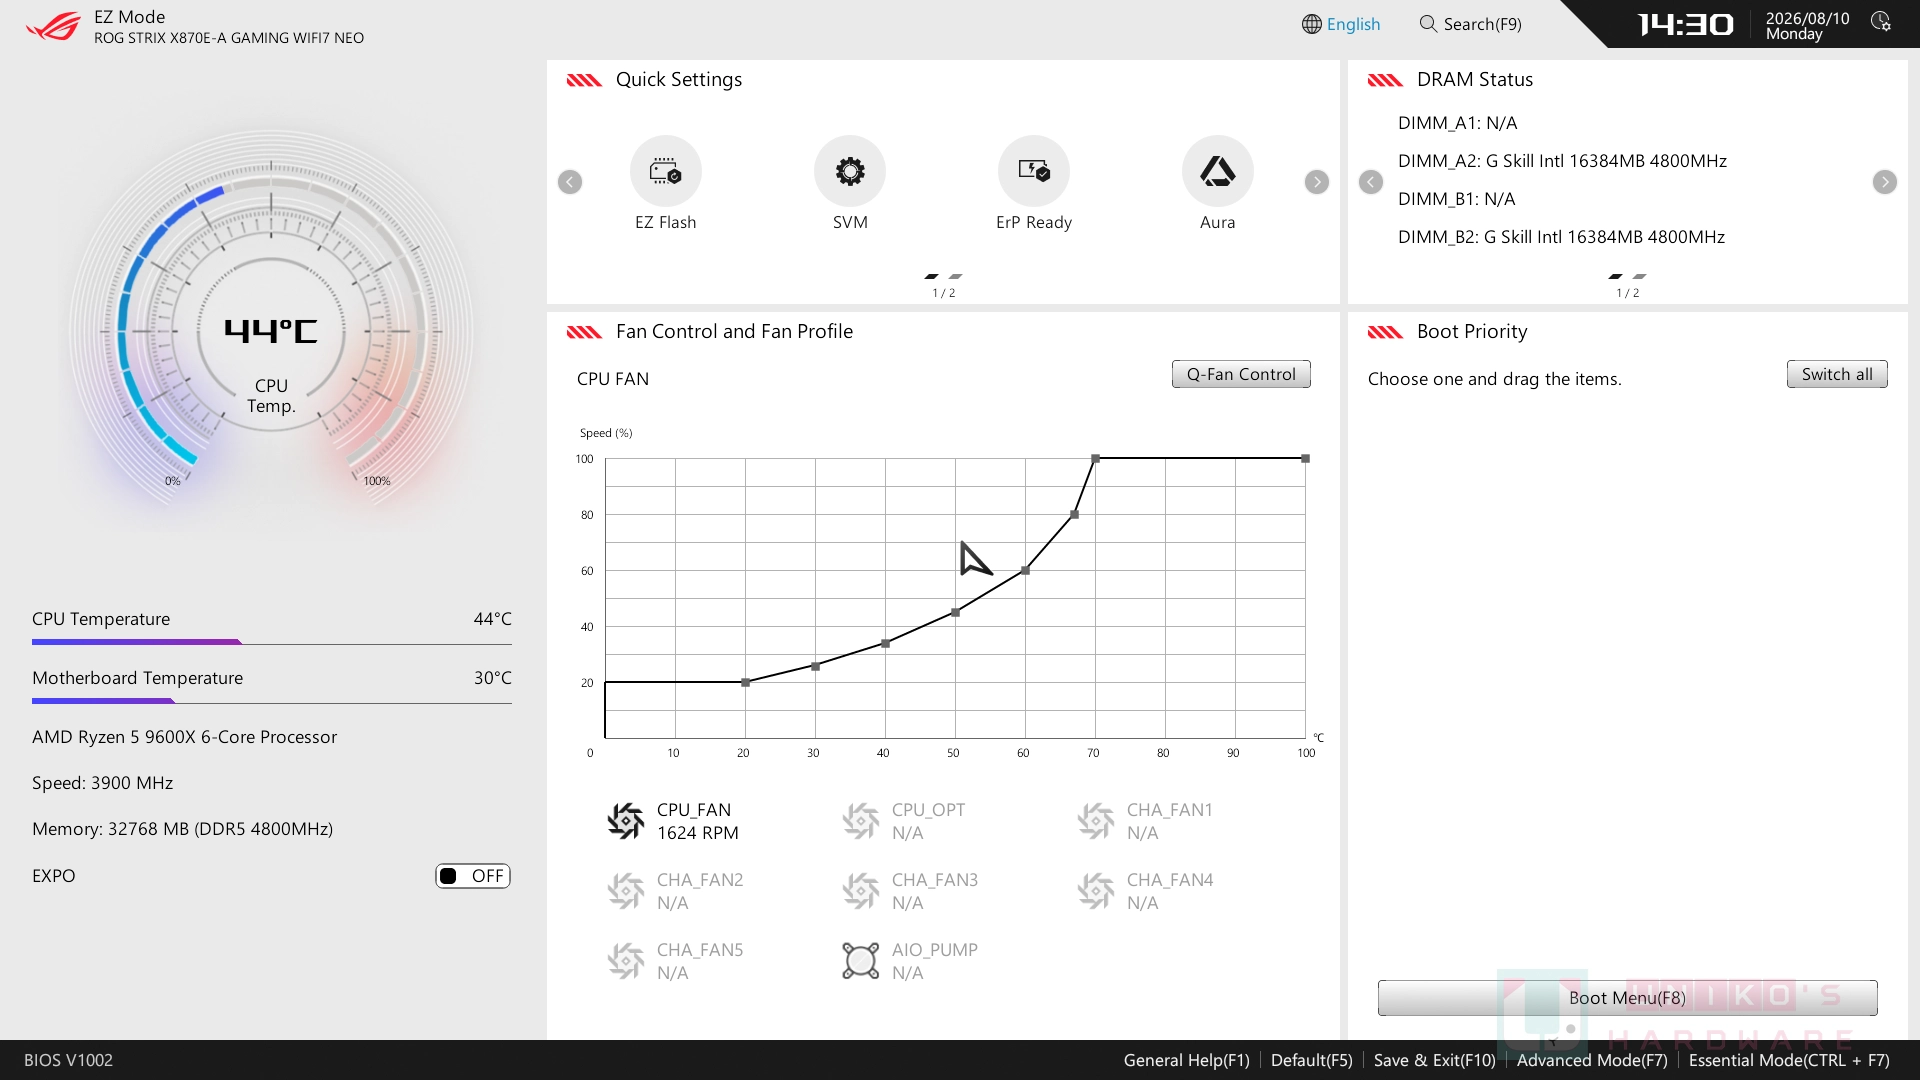The width and height of the screenshot is (1920, 1080).
Task: Click the 20°C point on fan curve
Action: (x=745, y=682)
